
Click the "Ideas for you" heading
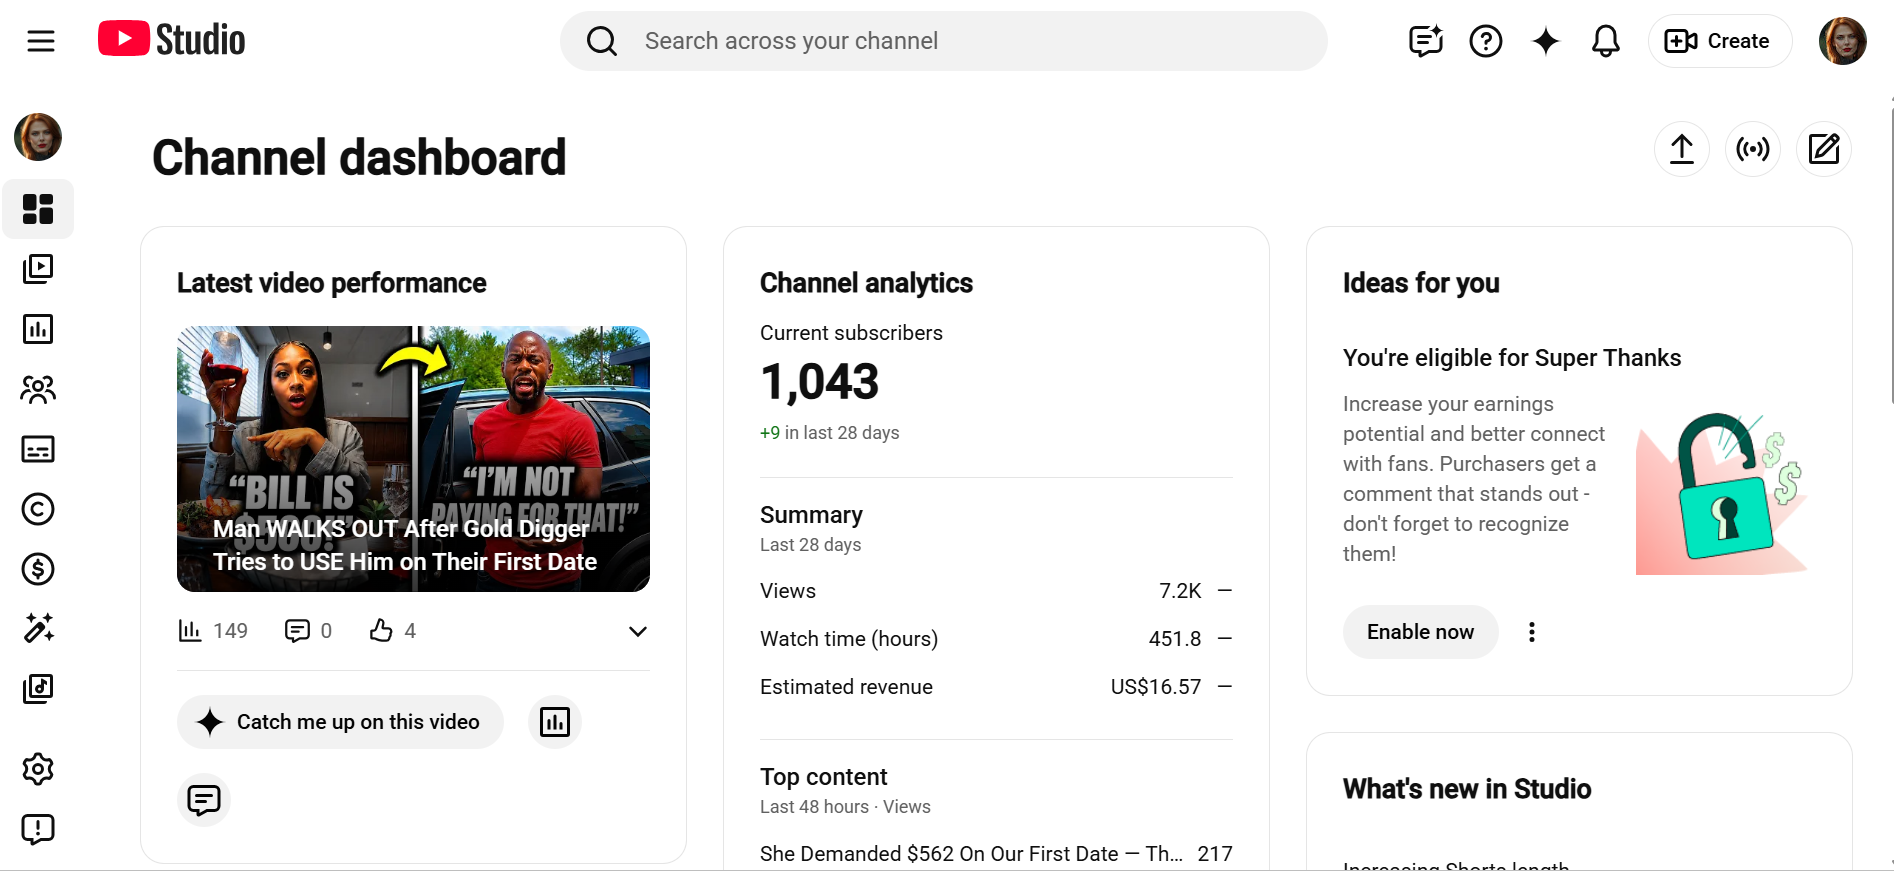[x=1421, y=283]
